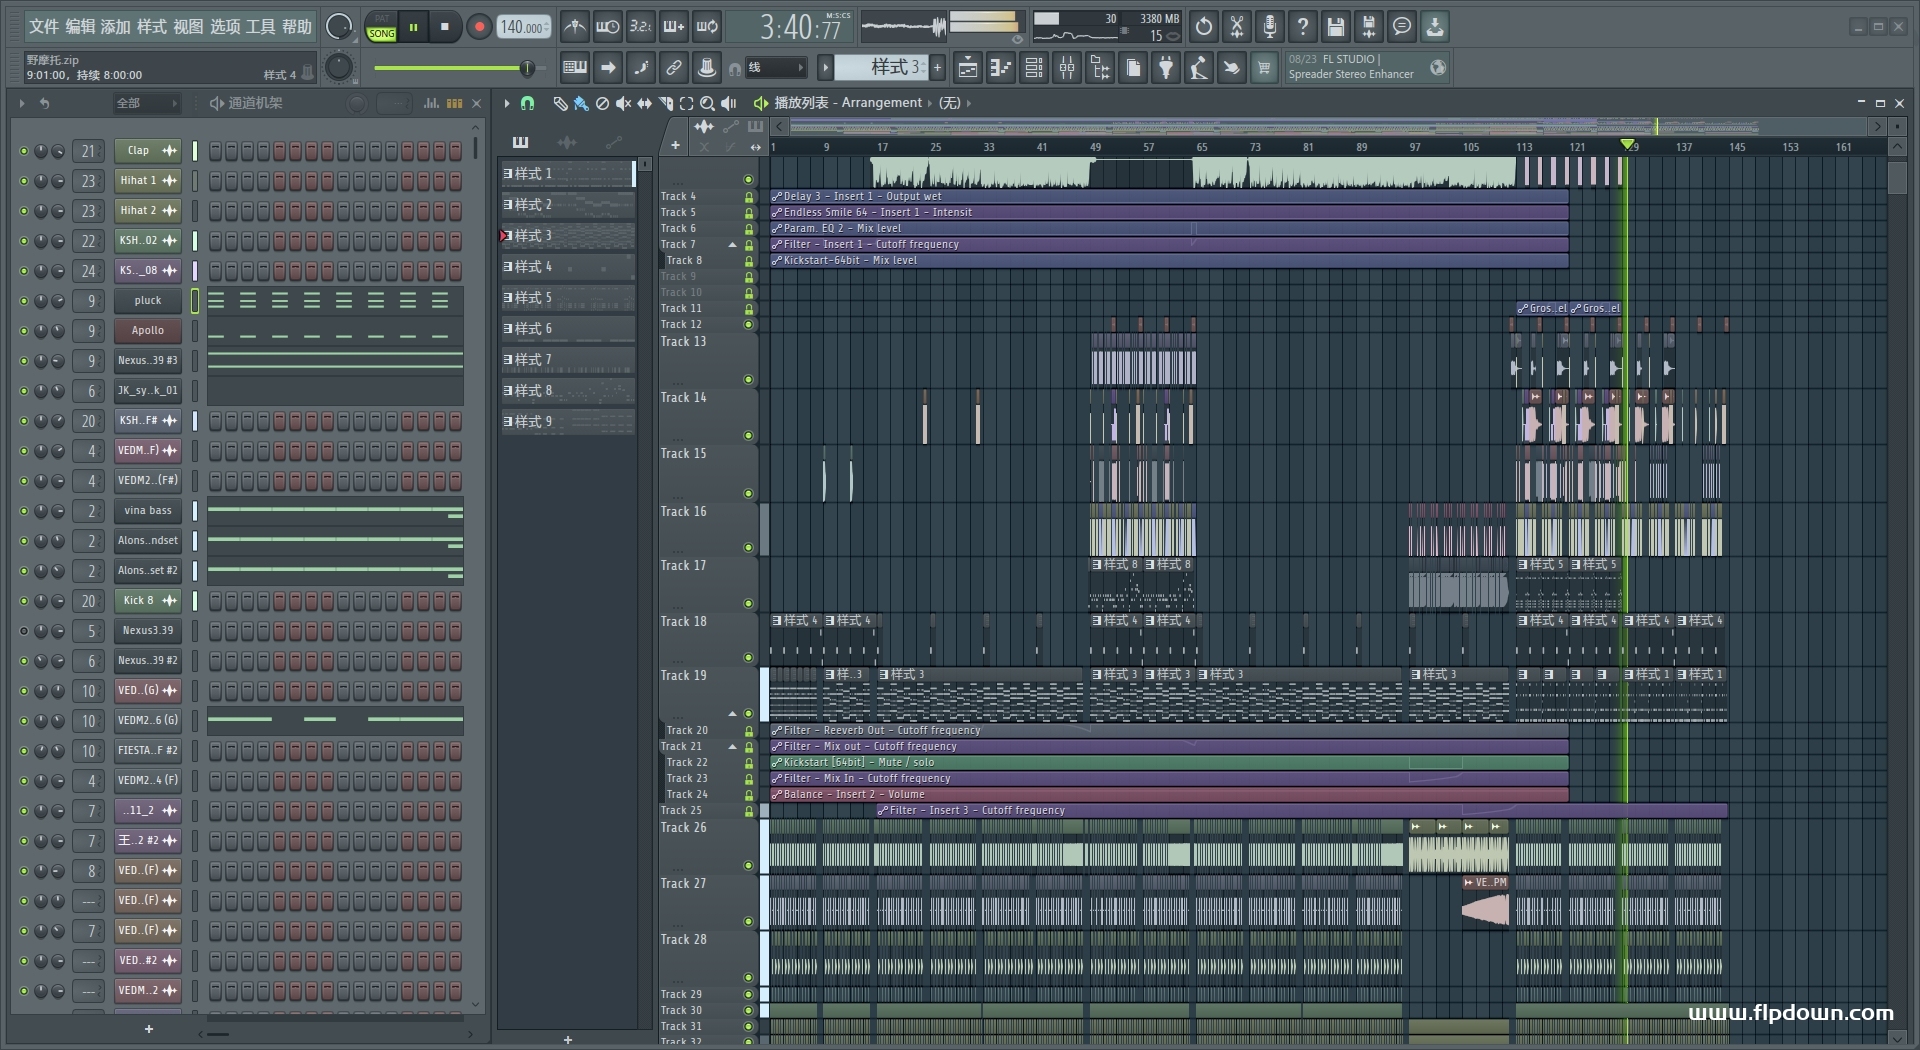Open playlist options menu arrow
This screenshot has width=1920, height=1050.
coord(507,103)
